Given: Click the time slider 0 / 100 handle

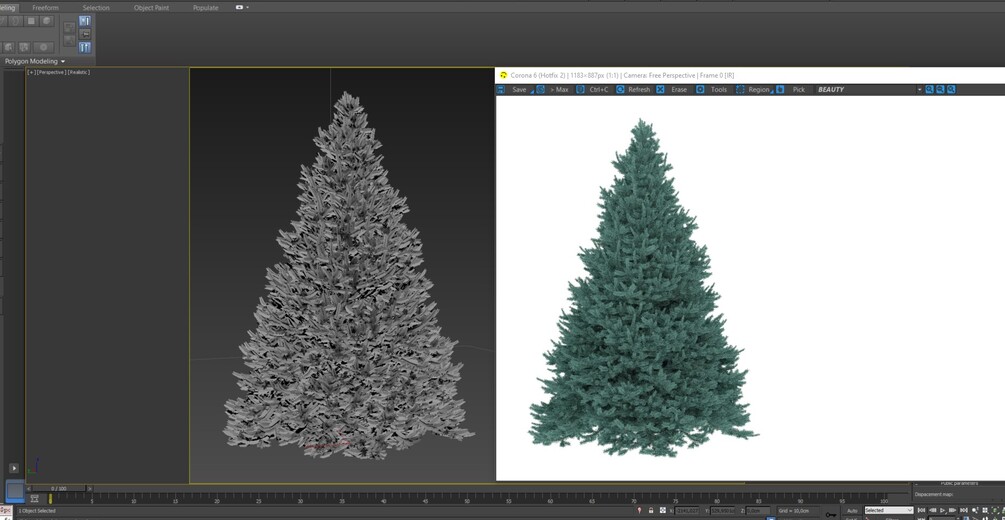Looking at the screenshot, I should coord(58,489).
